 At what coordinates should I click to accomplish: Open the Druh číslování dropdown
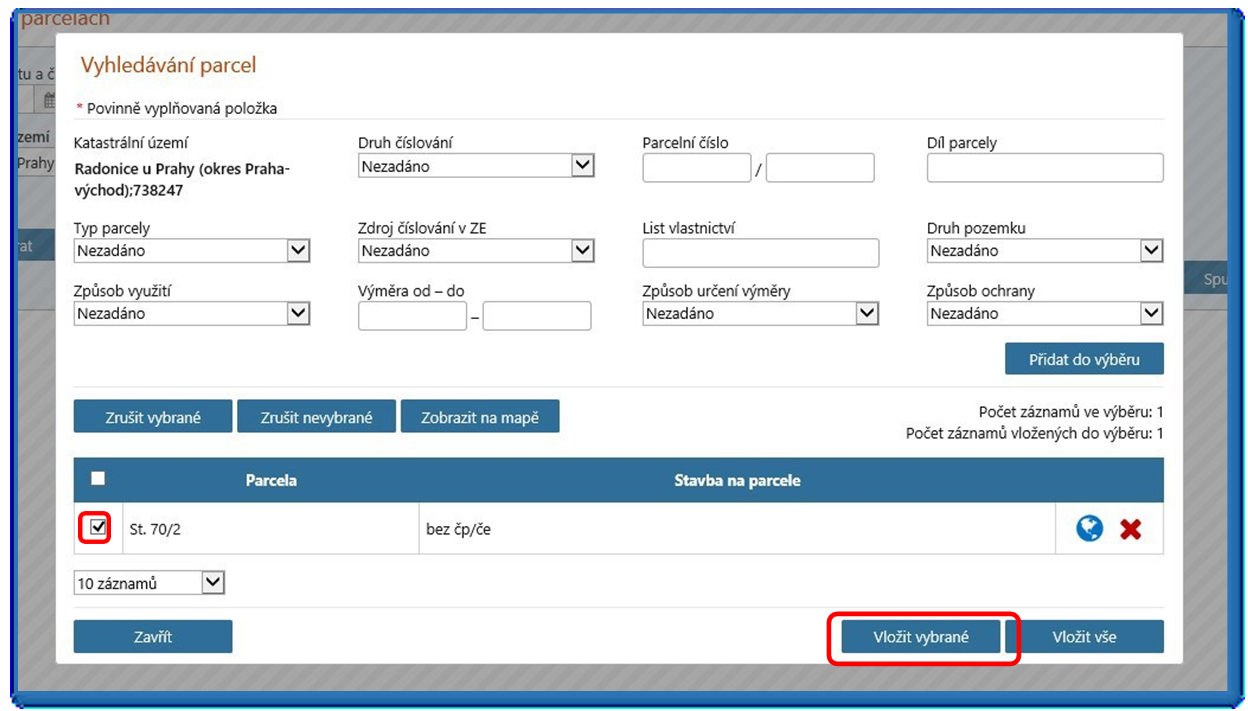pyautogui.click(x=476, y=166)
